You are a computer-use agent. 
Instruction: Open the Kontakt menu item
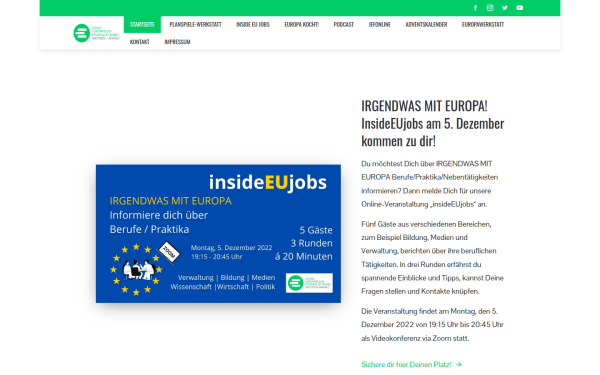(x=140, y=42)
